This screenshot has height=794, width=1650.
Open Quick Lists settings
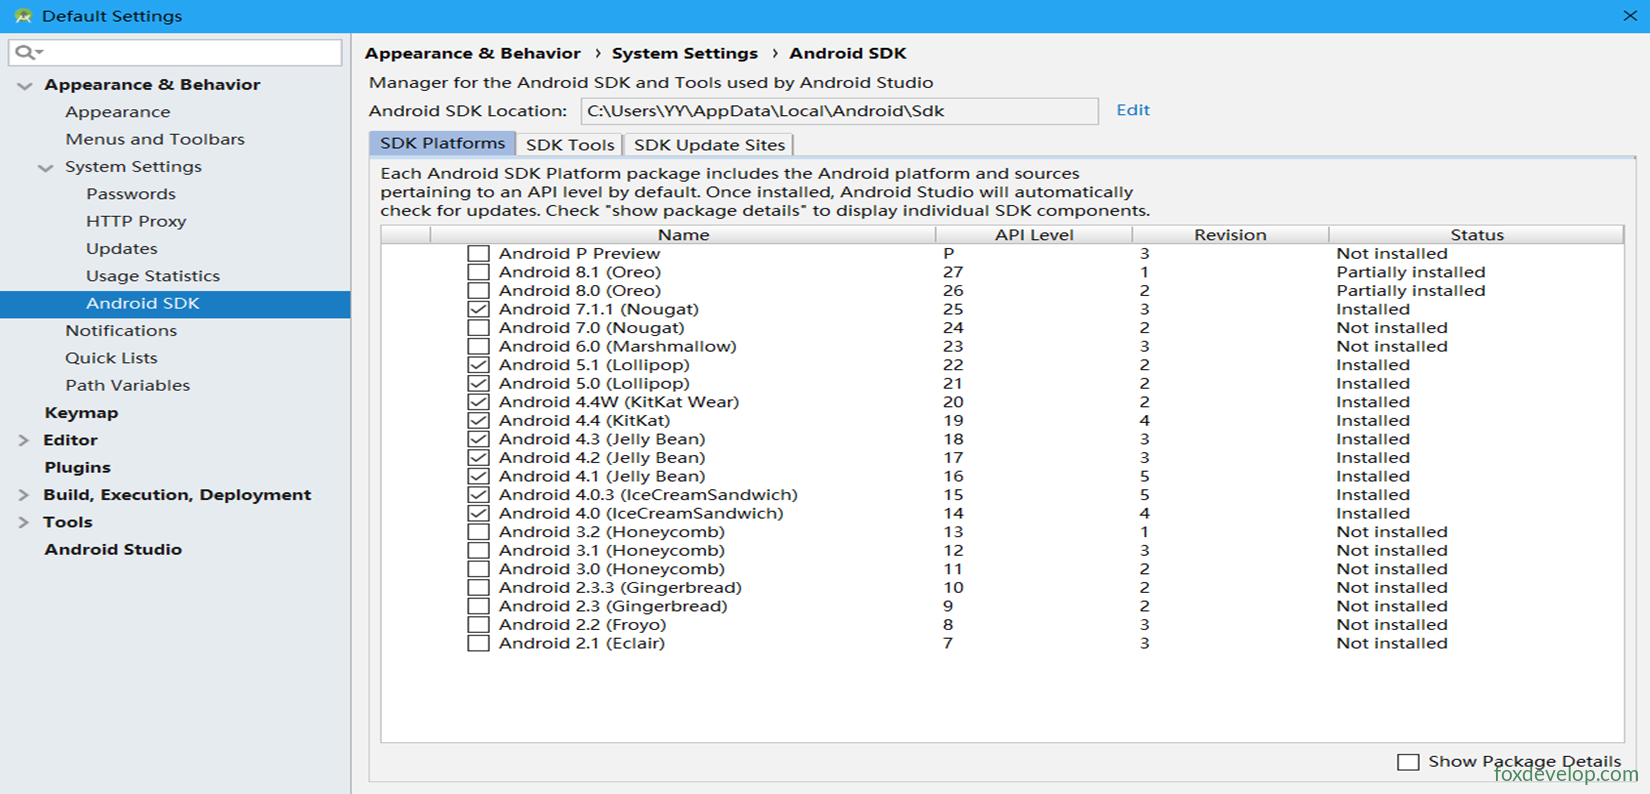pyautogui.click(x=111, y=358)
